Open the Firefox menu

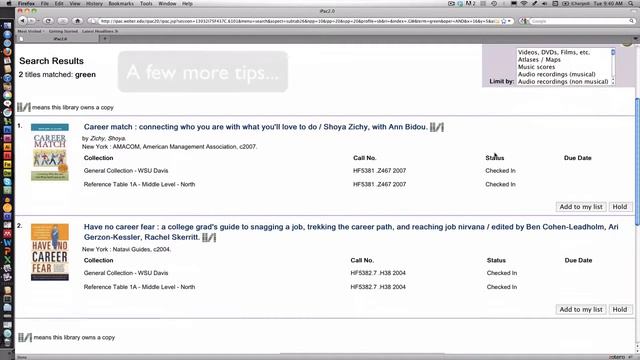pos(26,3)
